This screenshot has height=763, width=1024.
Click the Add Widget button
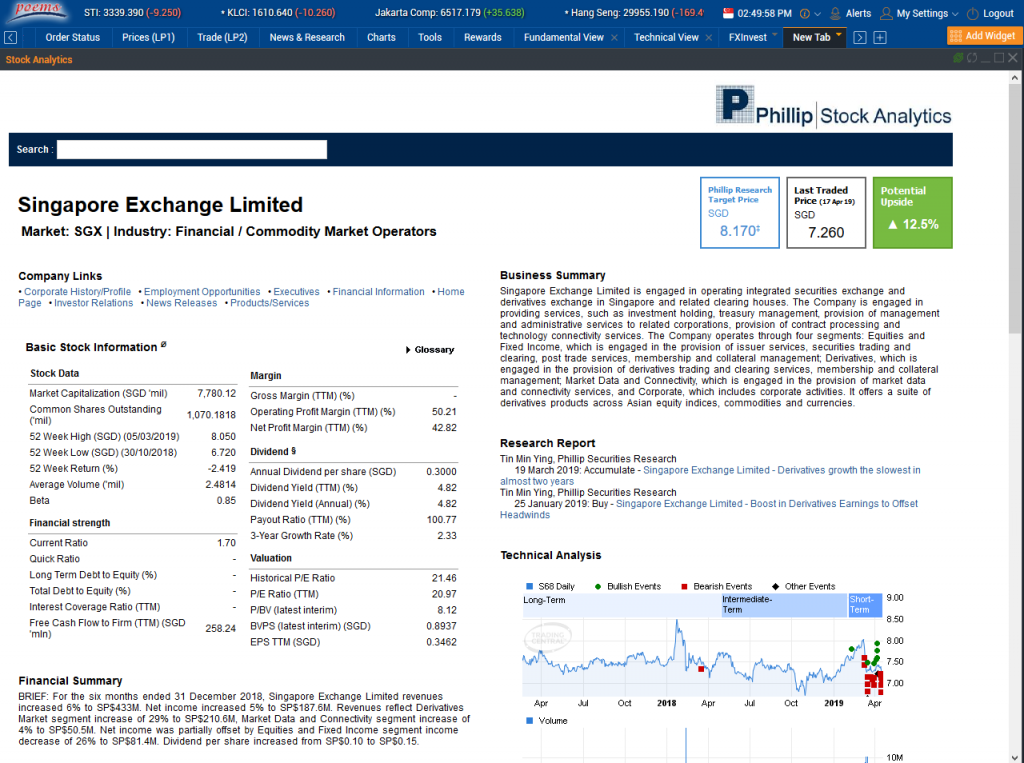[983, 36]
